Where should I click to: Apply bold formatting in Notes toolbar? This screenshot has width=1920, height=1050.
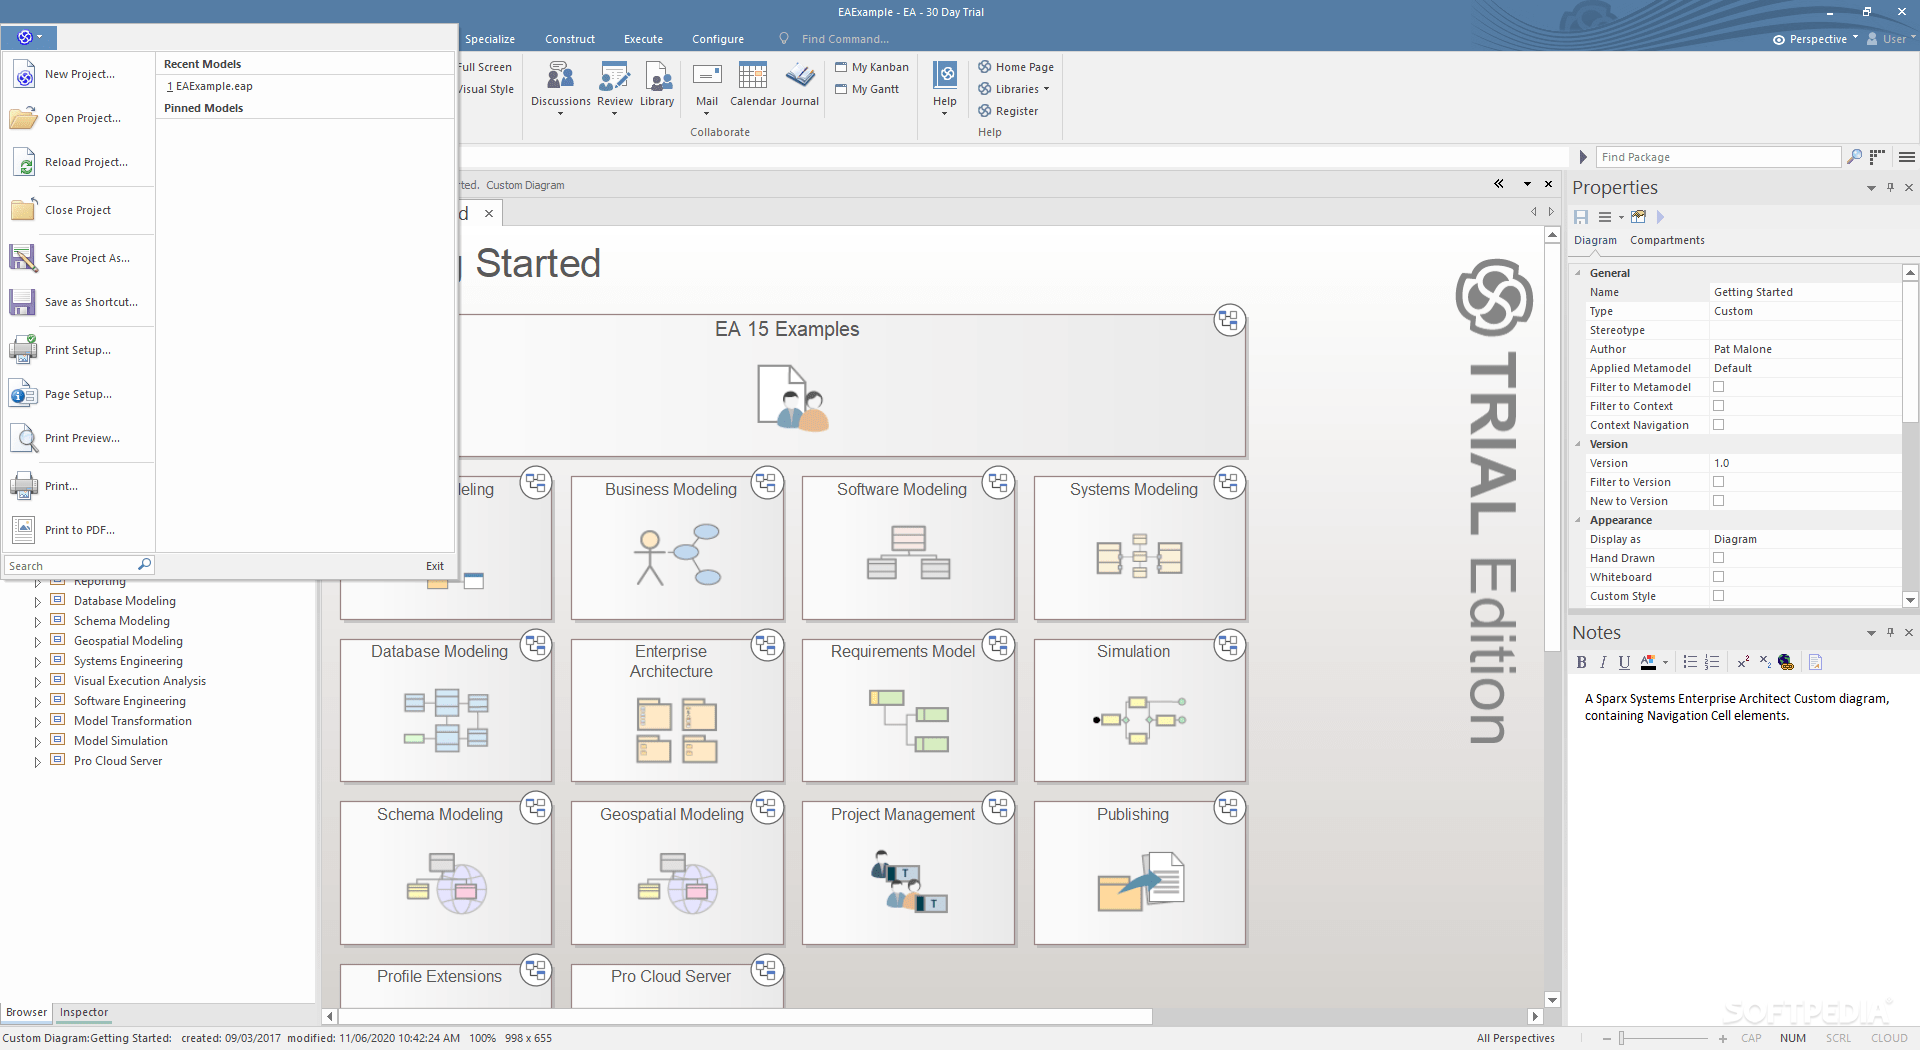[1581, 662]
